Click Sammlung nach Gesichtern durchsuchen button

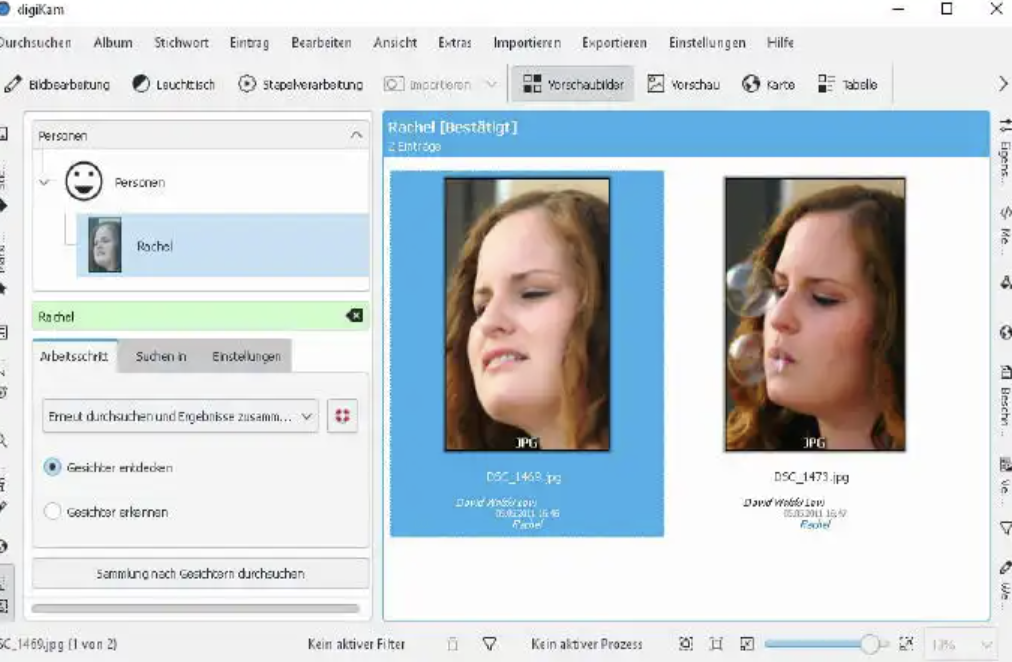200,574
